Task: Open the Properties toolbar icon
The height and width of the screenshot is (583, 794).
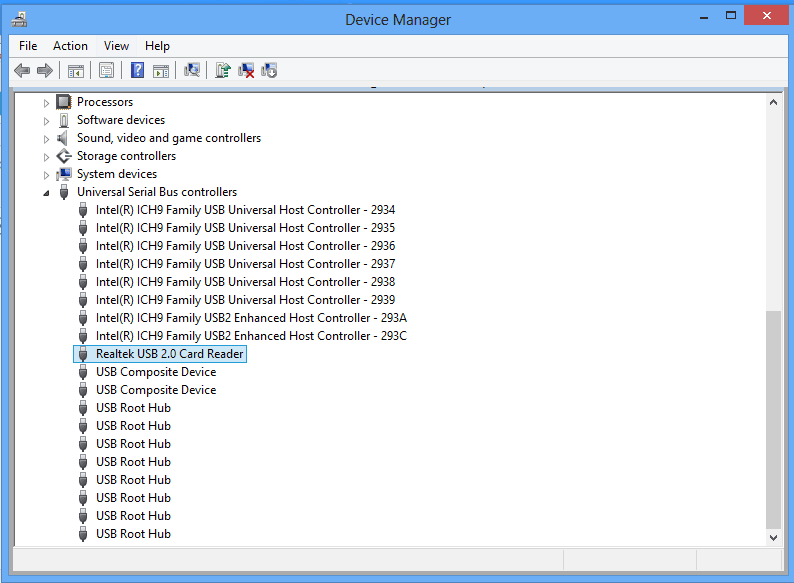Action: pyautogui.click(x=106, y=70)
